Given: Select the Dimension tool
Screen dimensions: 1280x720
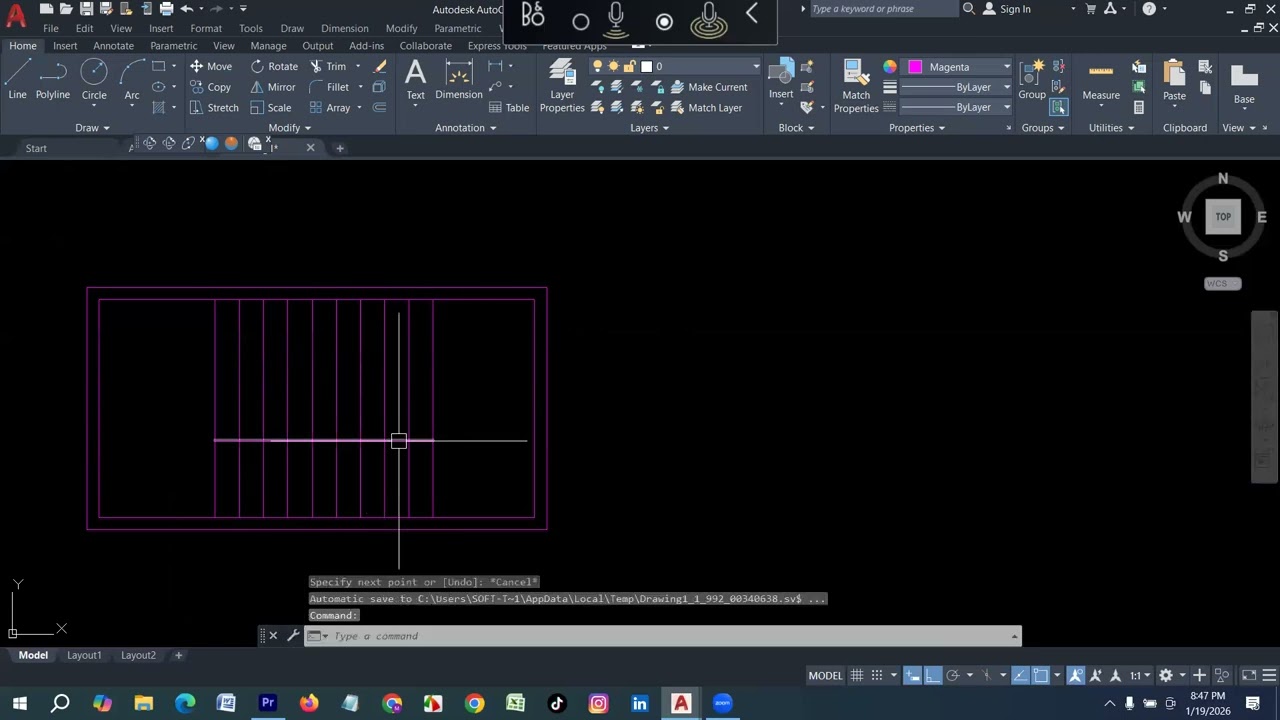Looking at the screenshot, I should point(459,80).
